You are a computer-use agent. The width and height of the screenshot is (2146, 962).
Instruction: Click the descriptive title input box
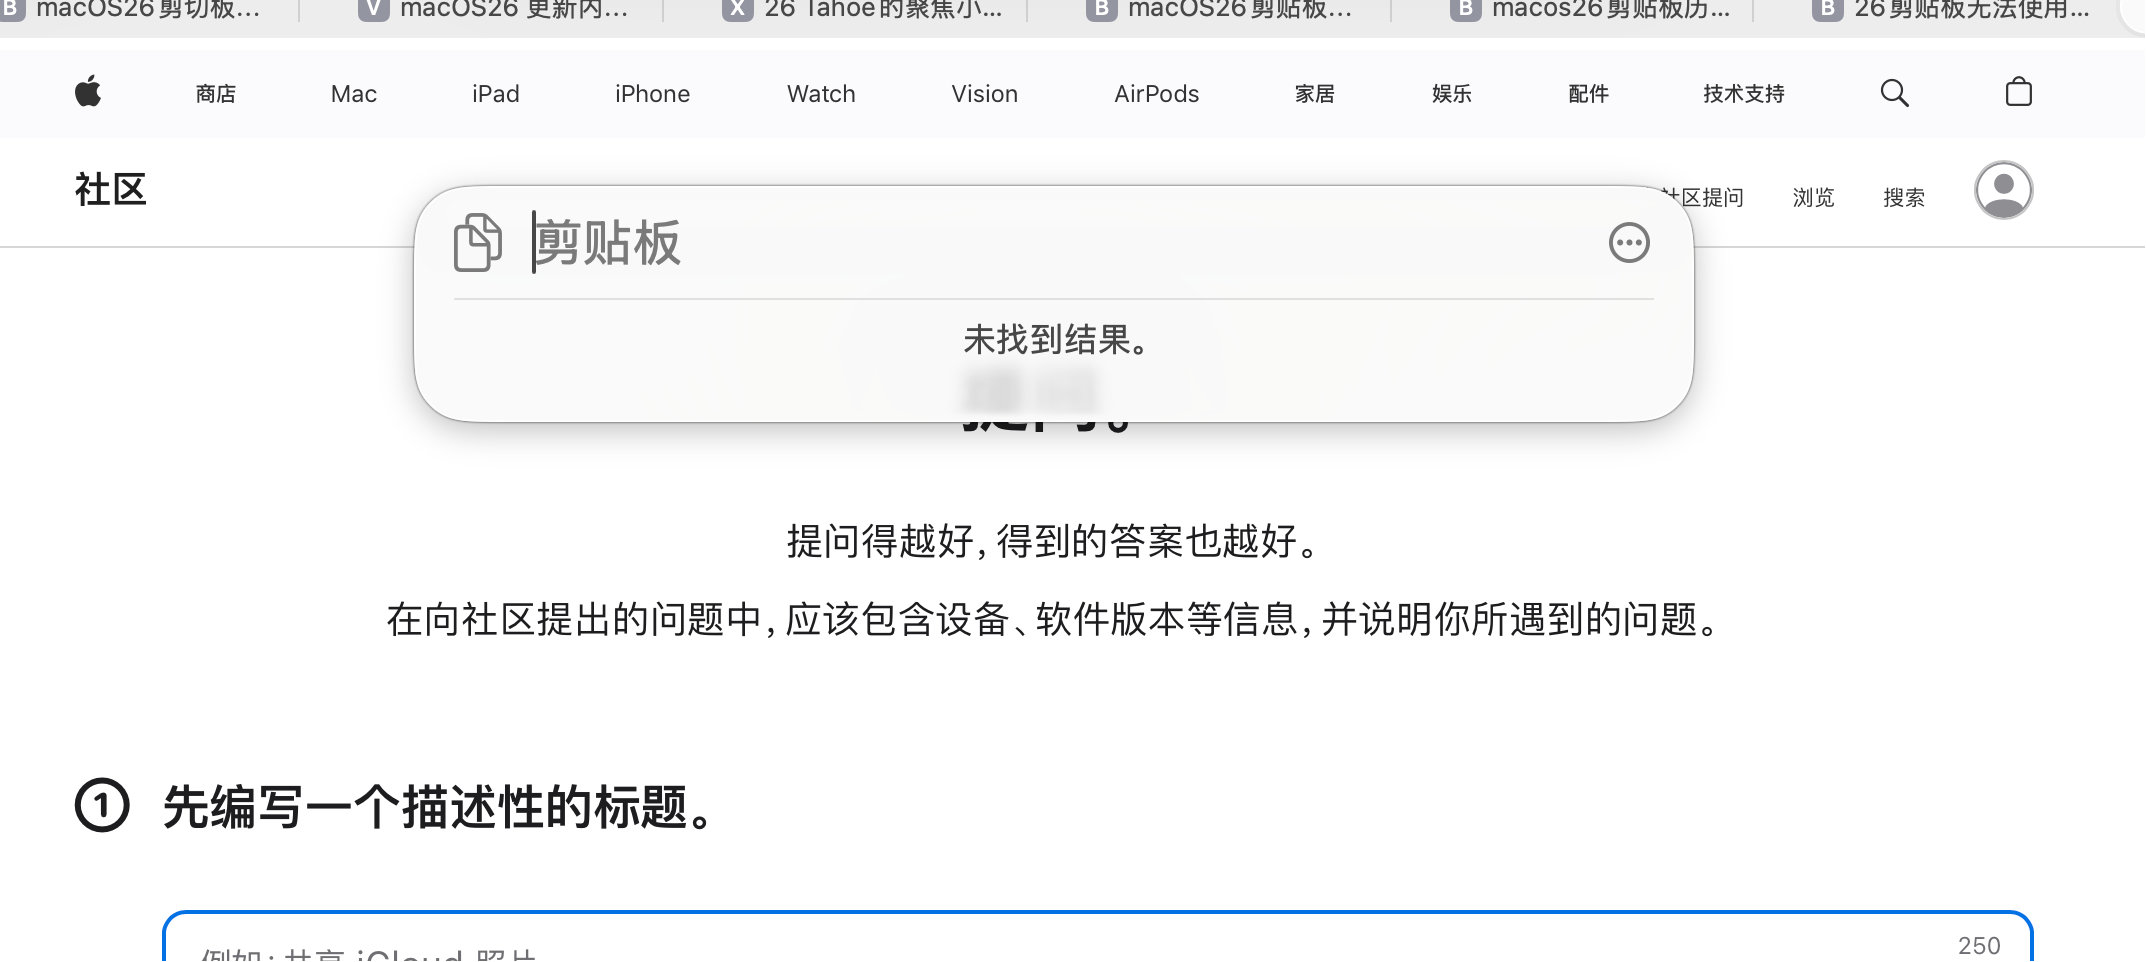point(1097,940)
